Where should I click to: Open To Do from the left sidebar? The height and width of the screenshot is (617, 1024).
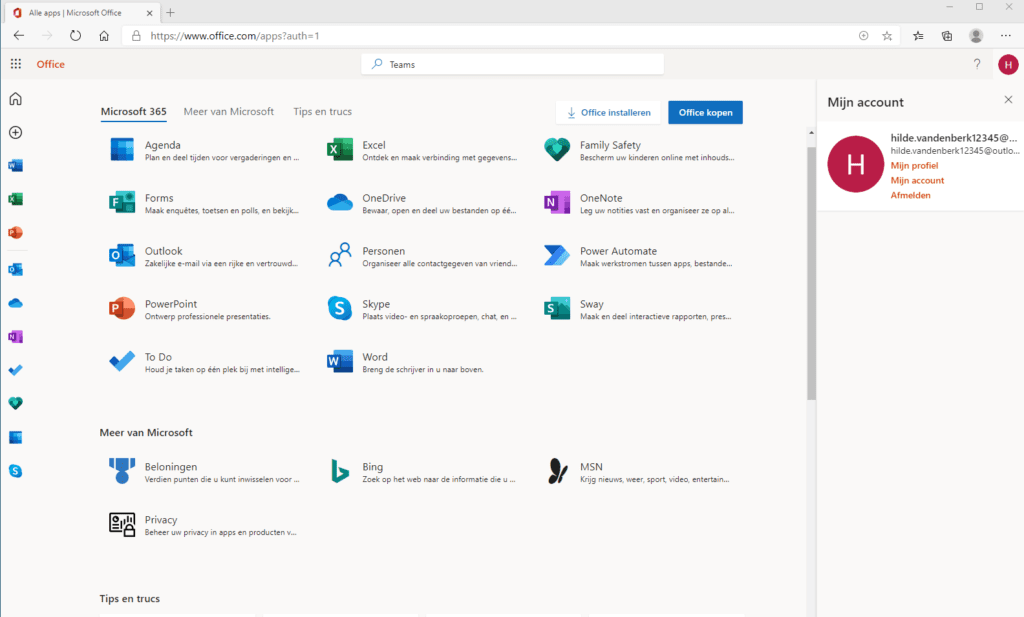pos(16,370)
